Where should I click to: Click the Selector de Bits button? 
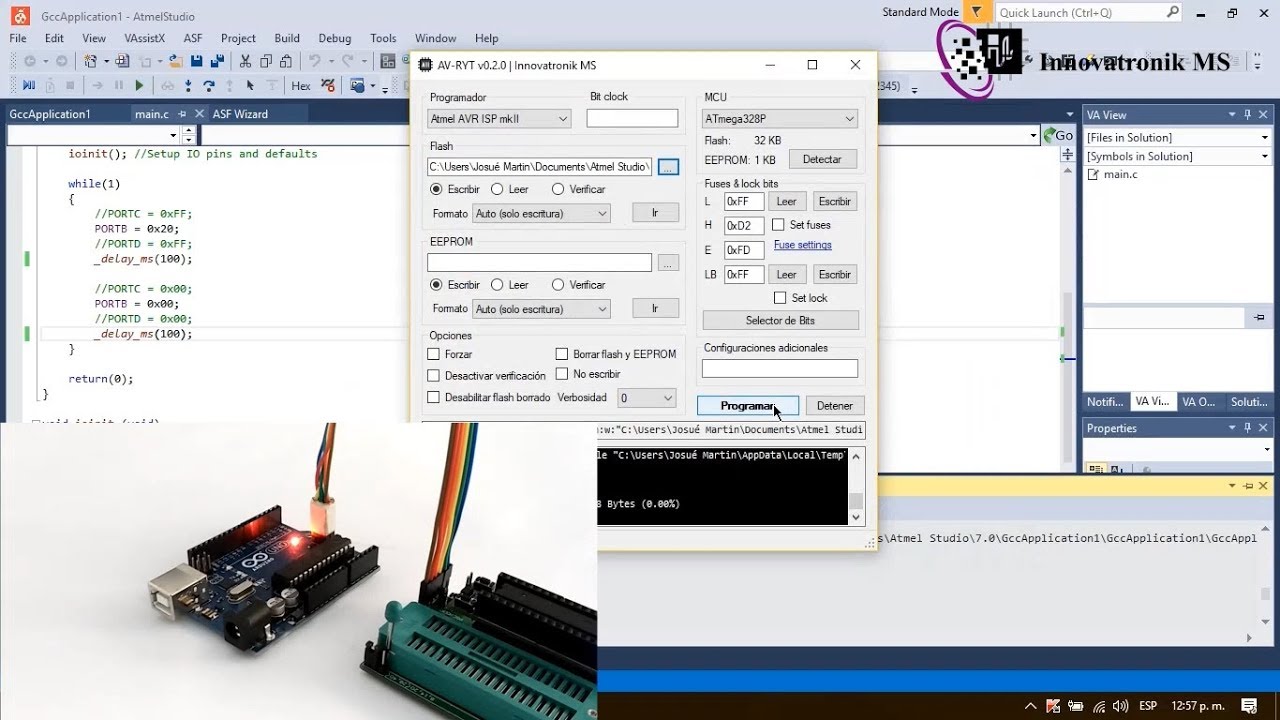pyautogui.click(x=780, y=321)
